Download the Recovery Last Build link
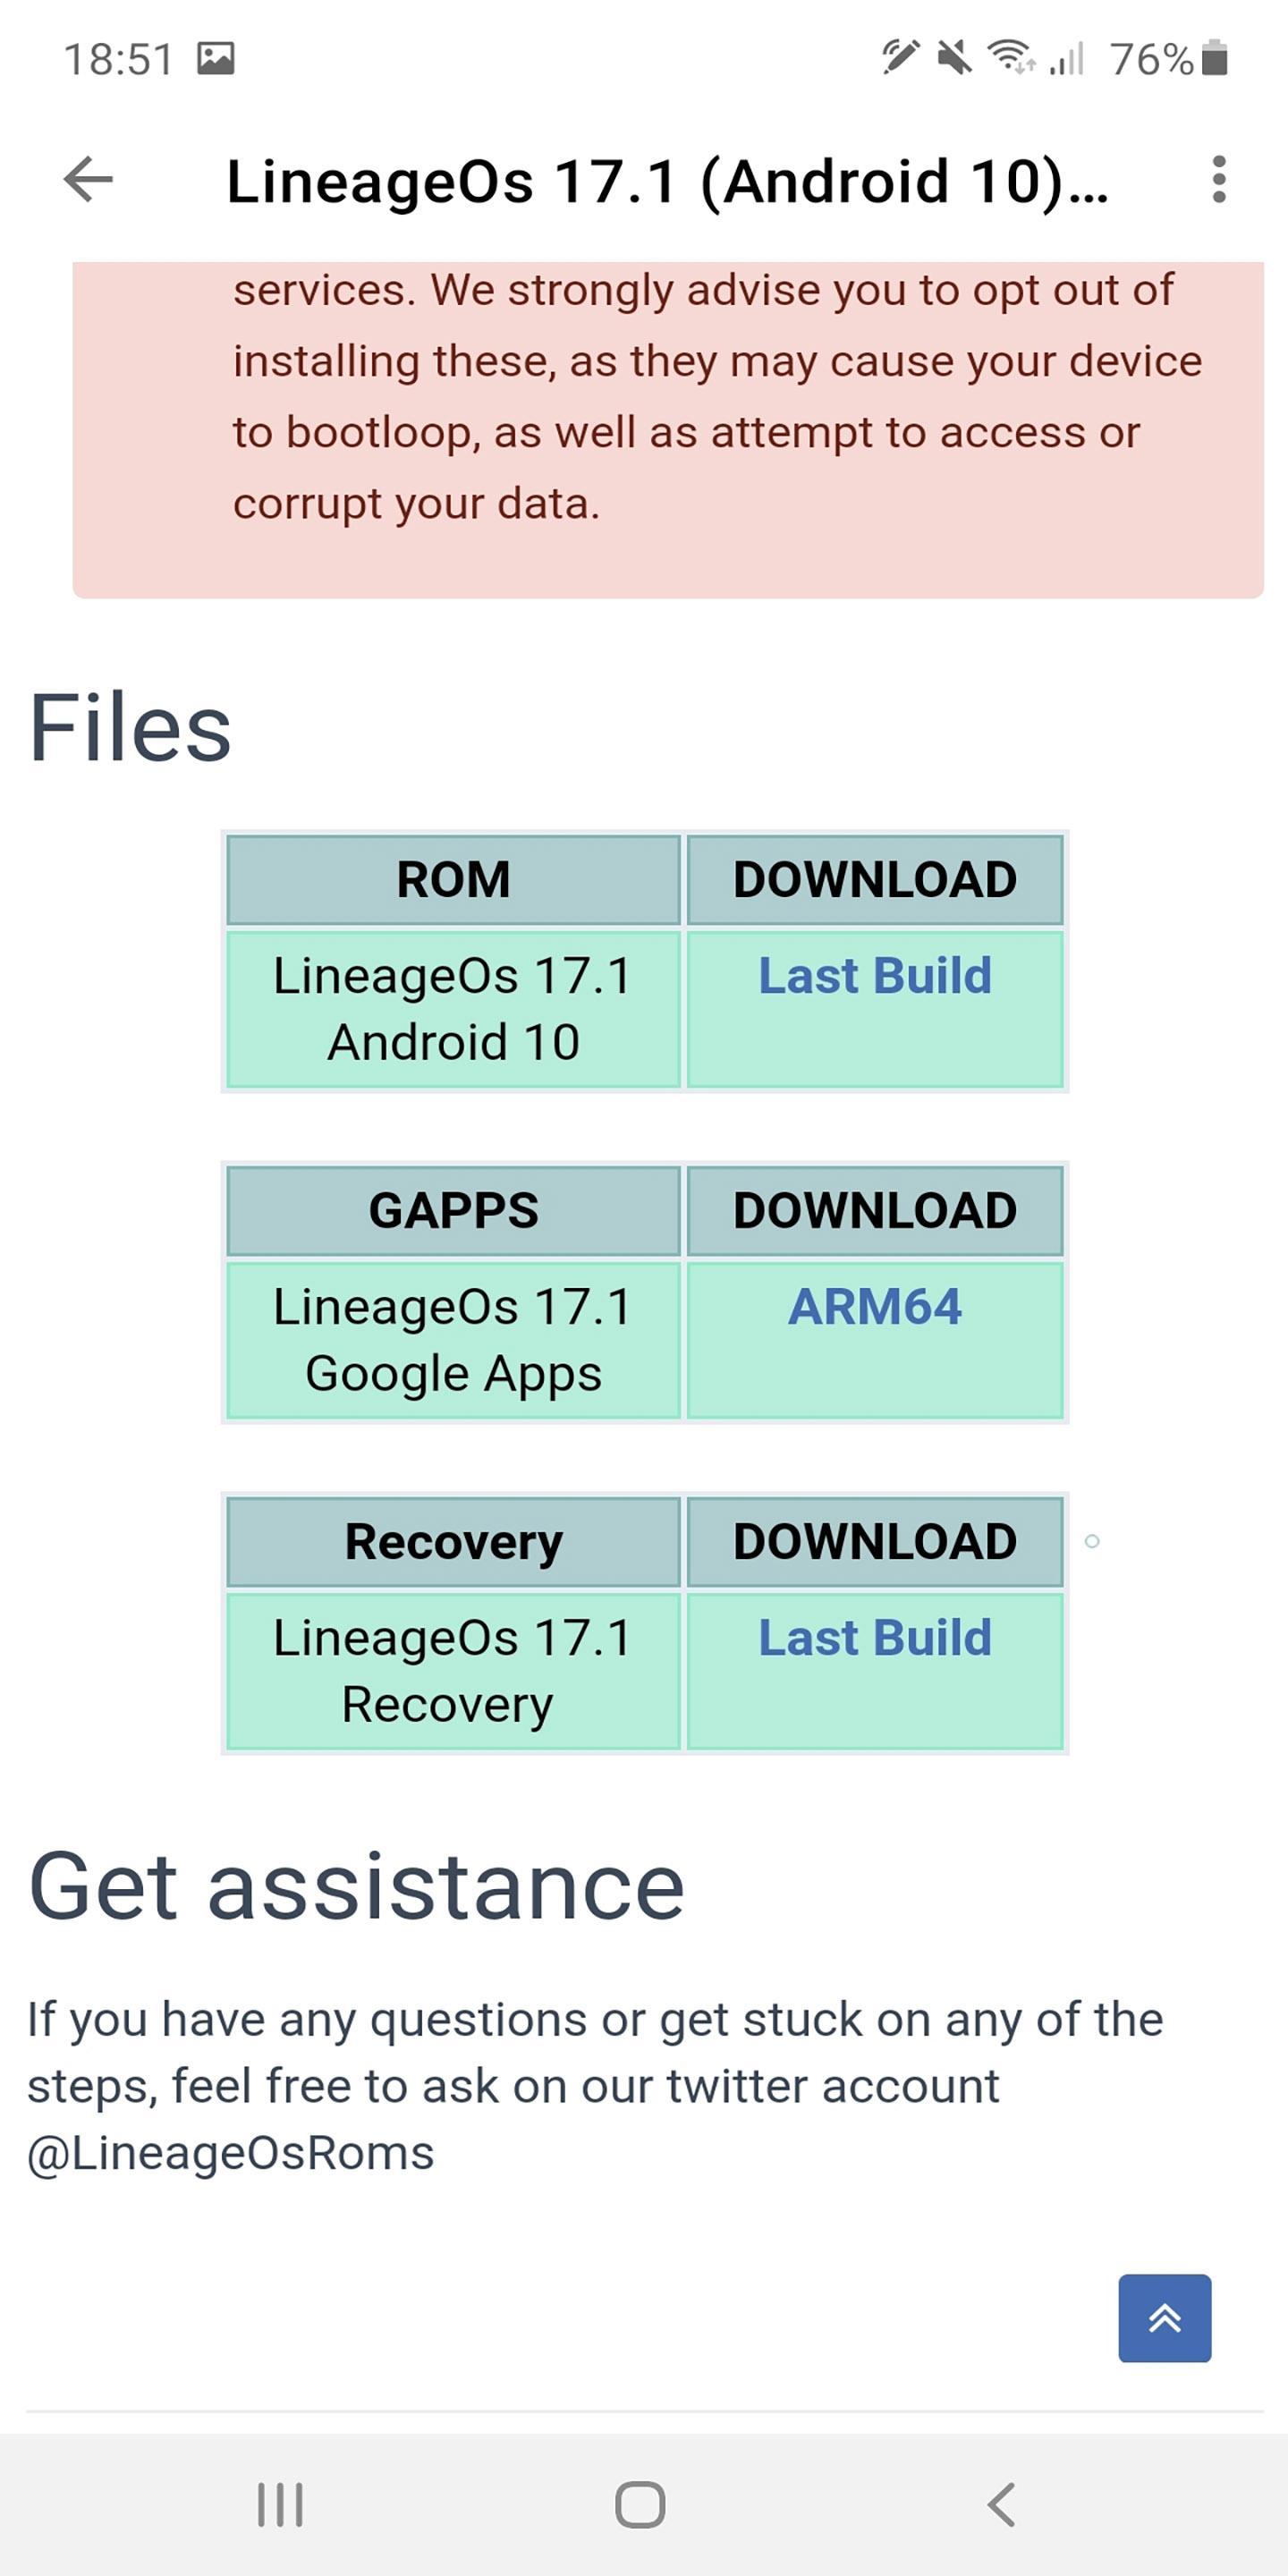The width and height of the screenshot is (1288, 2576). [x=875, y=1638]
